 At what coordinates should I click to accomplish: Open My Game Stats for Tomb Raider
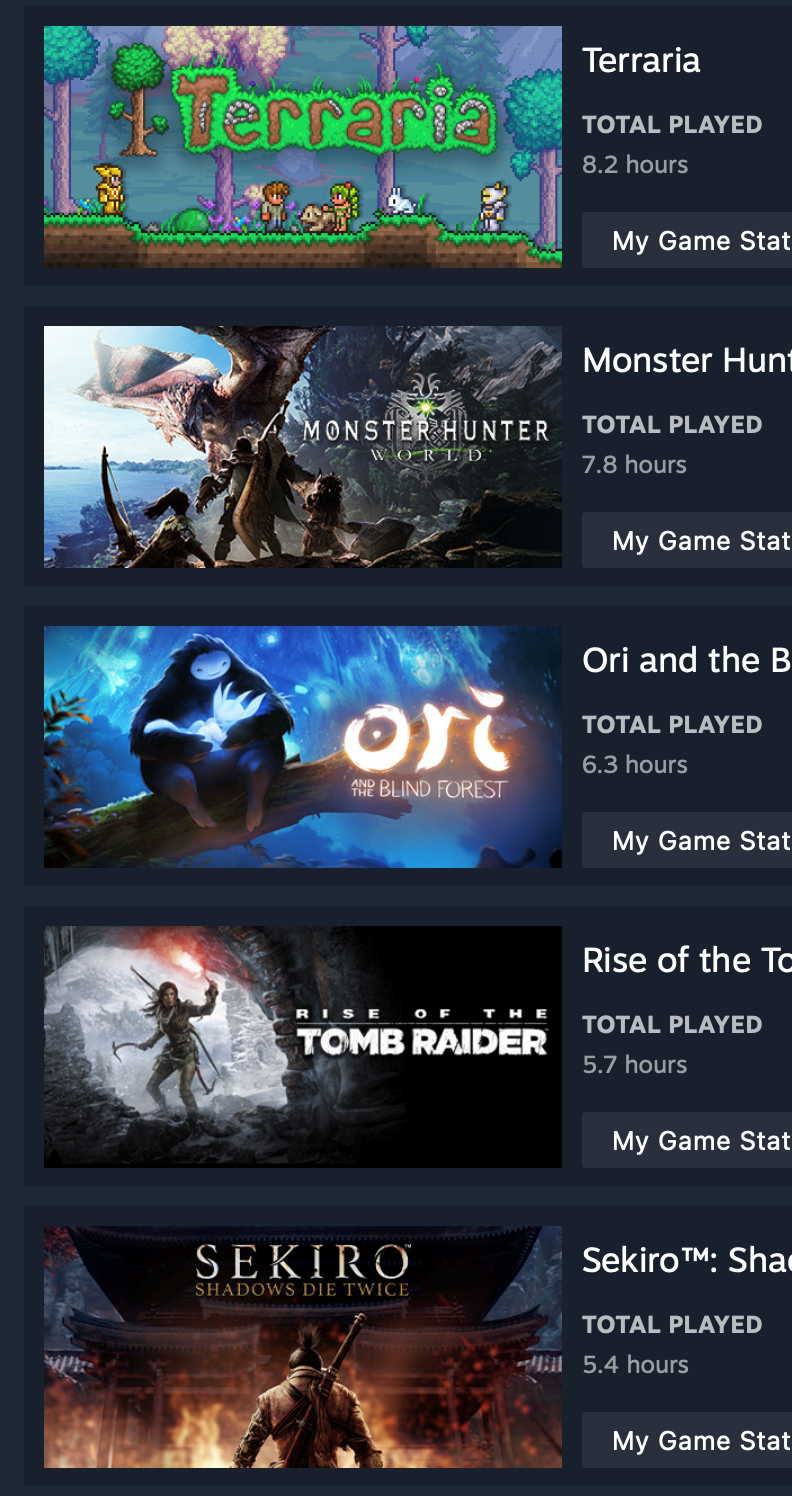pos(687,1140)
